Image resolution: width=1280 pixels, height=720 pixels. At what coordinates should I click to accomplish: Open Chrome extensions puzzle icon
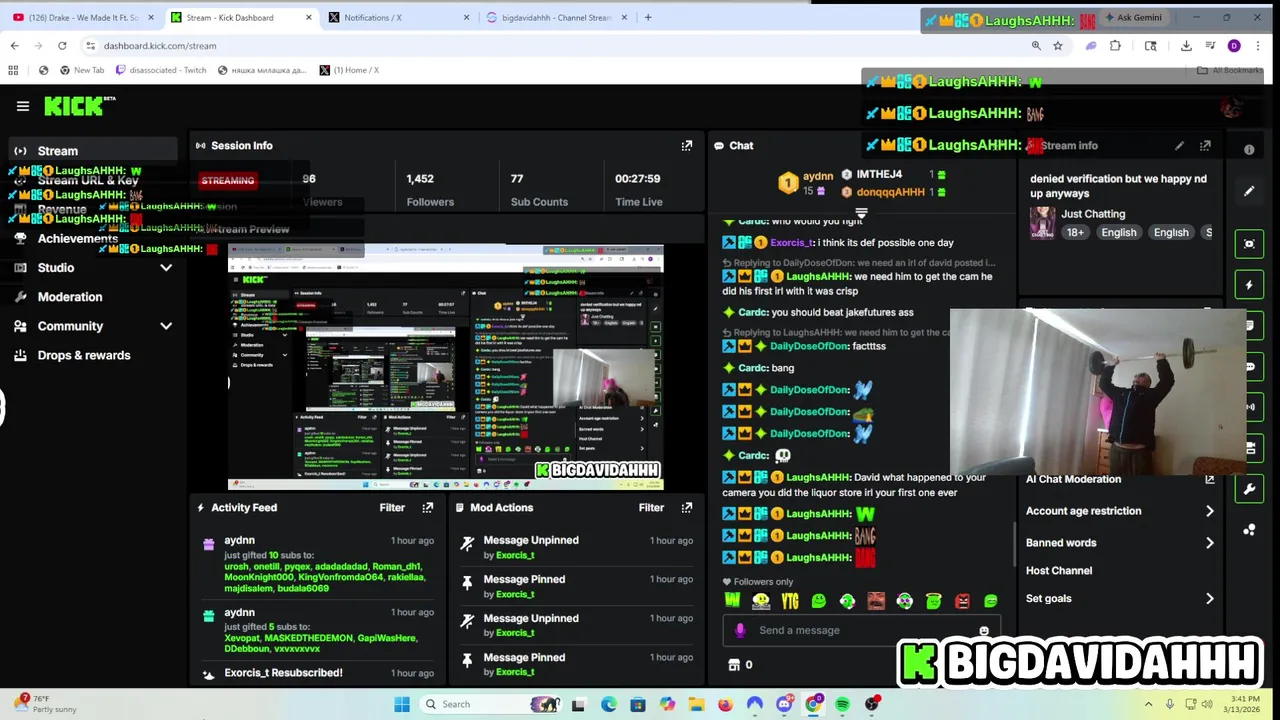pos(1115,46)
